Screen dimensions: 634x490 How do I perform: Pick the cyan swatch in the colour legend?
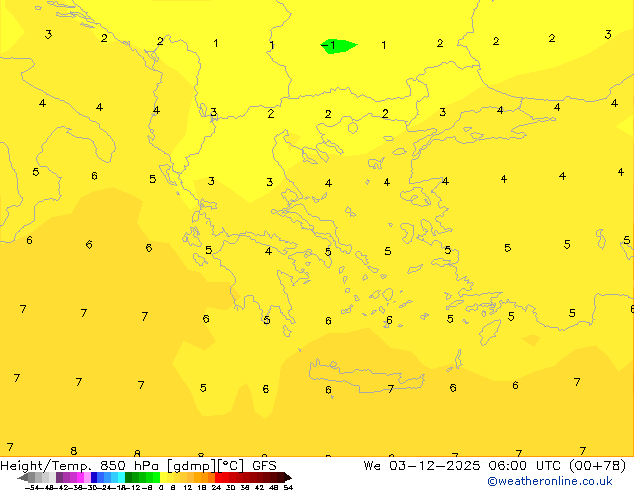[x=121, y=477]
